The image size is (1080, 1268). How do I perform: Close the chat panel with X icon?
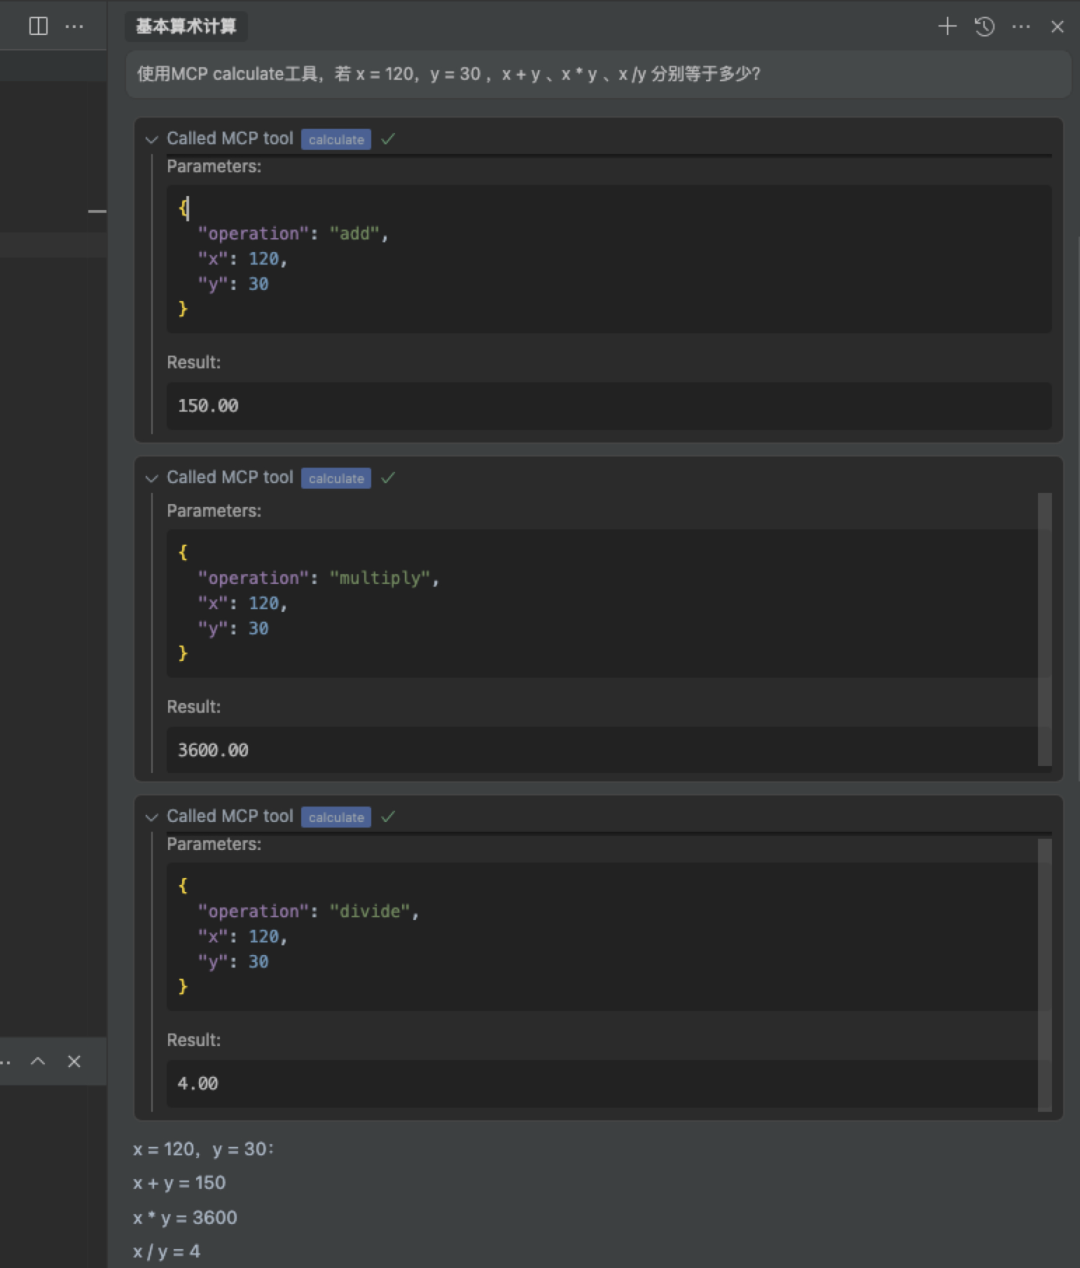point(1057,26)
